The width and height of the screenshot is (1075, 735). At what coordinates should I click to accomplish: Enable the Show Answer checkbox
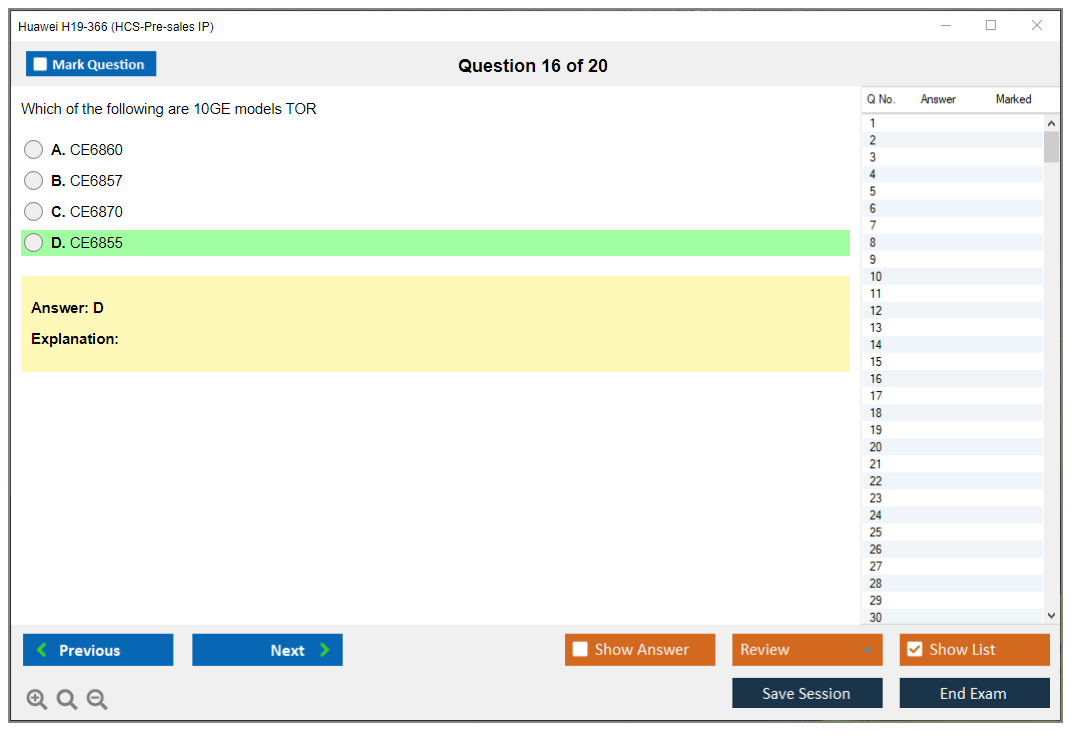581,650
